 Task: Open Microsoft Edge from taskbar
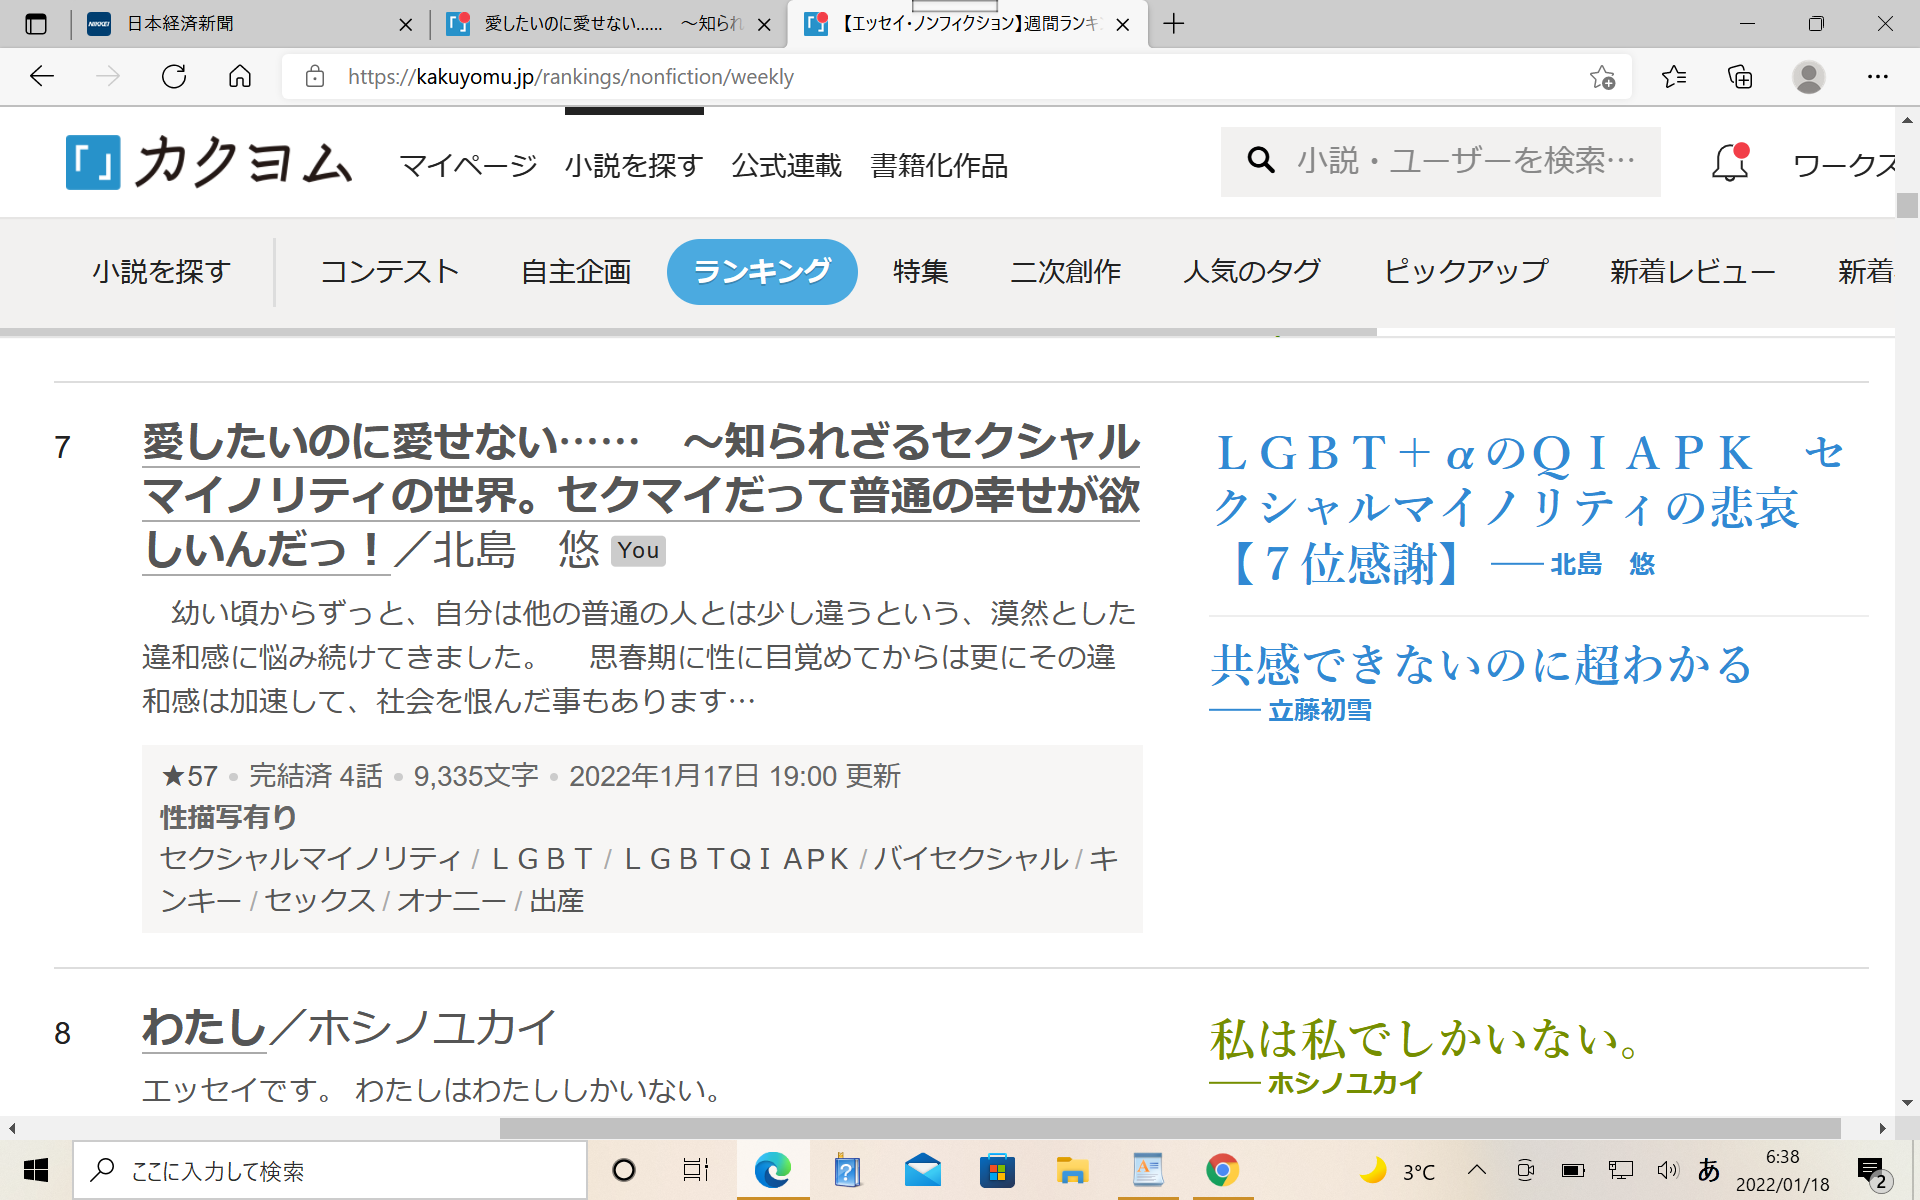(772, 1170)
